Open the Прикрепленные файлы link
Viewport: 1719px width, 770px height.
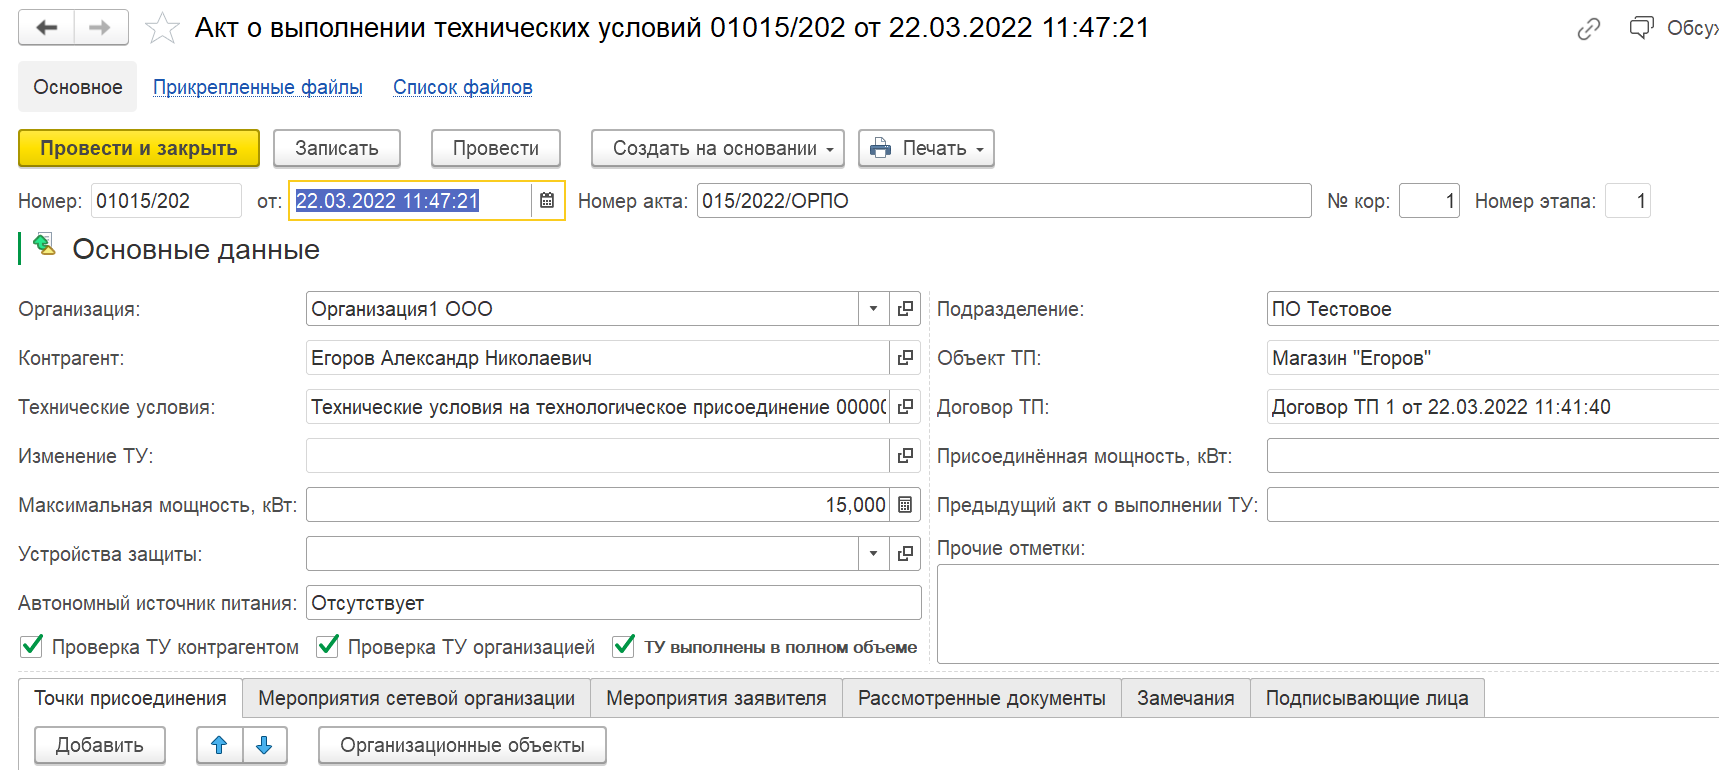pos(258,87)
